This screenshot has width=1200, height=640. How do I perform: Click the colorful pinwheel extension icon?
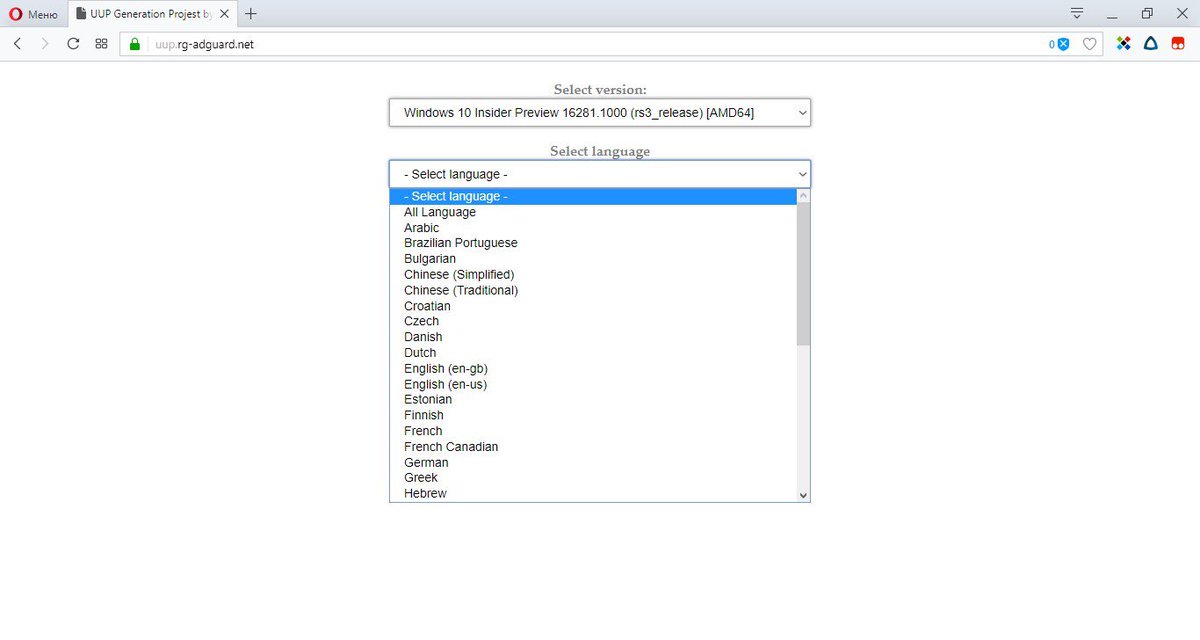(1124, 44)
